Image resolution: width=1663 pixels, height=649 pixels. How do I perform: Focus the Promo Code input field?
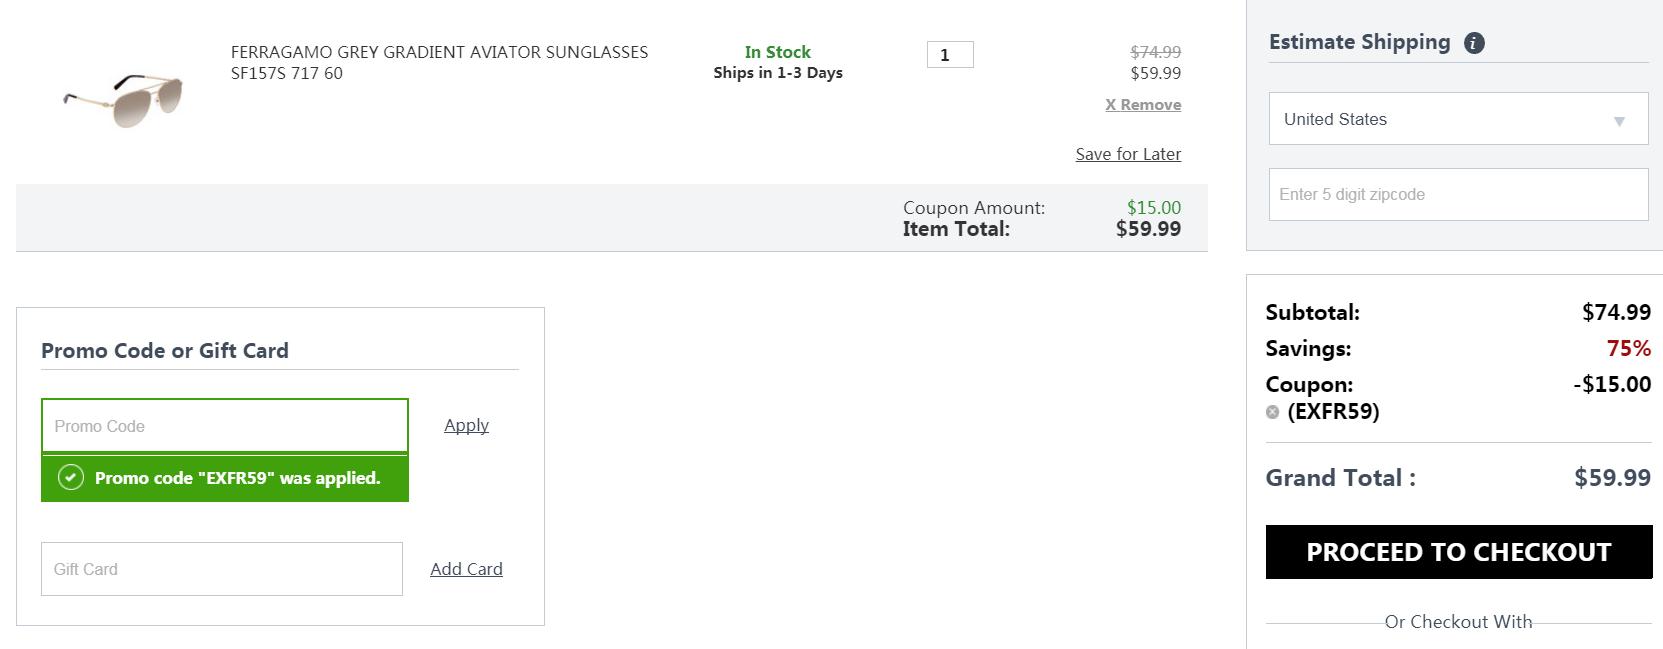[x=225, y=426]
